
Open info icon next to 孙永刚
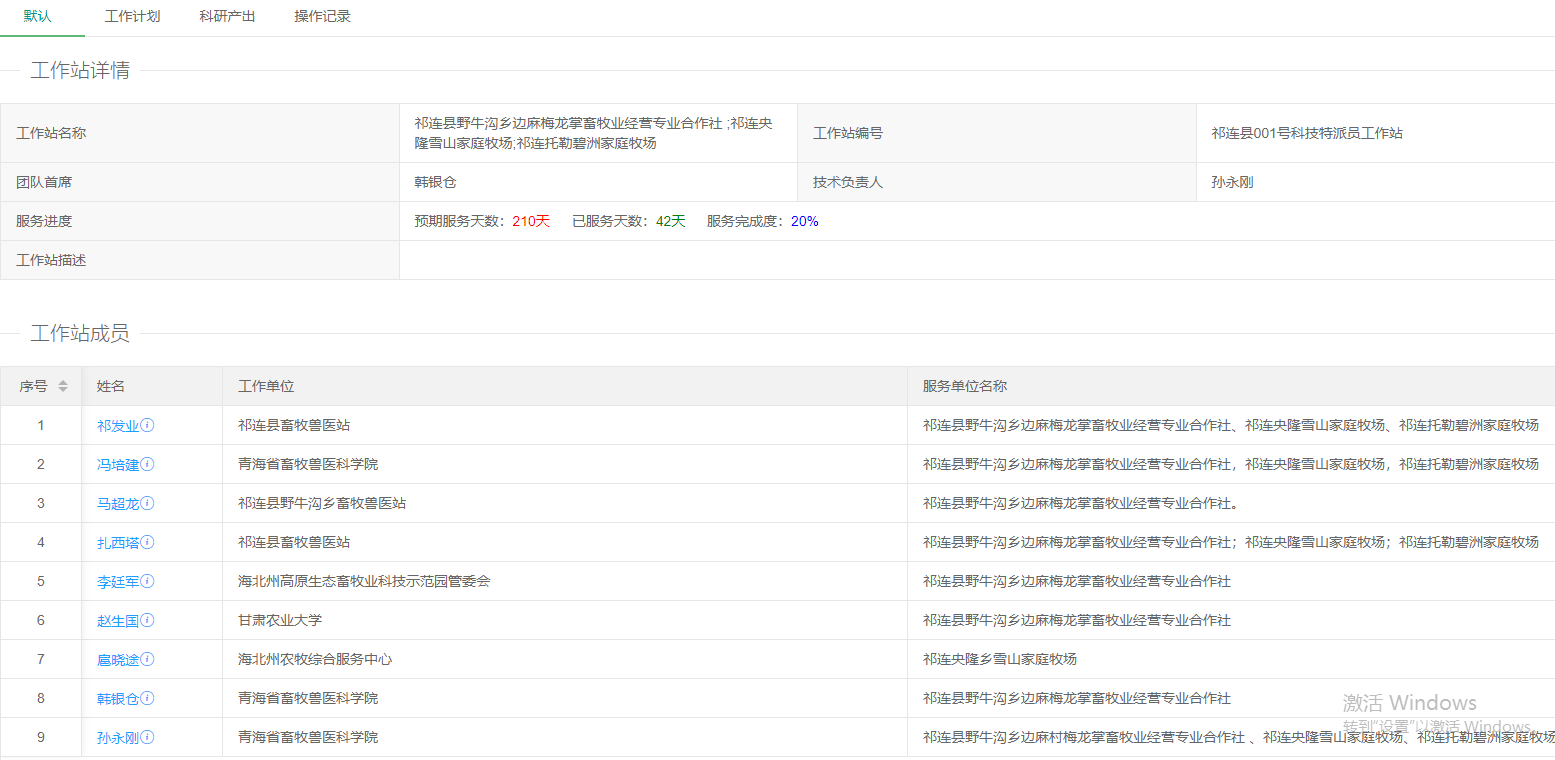click(x=147, y=737)
